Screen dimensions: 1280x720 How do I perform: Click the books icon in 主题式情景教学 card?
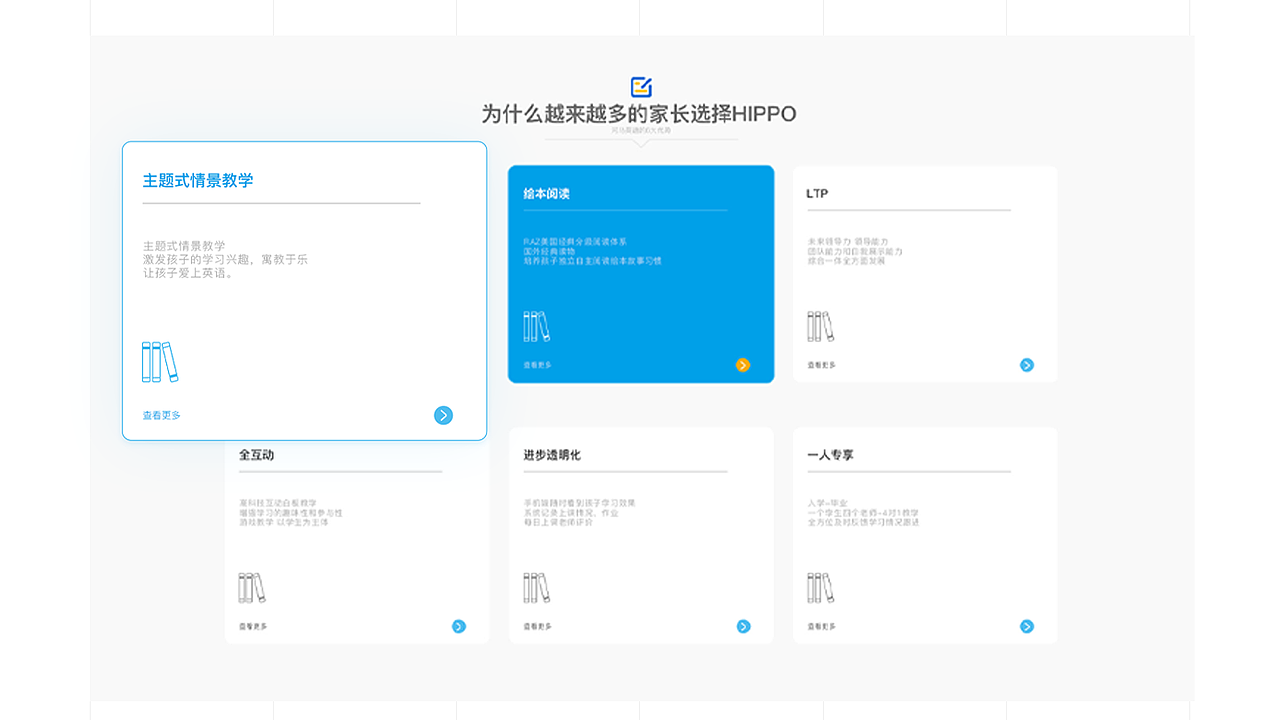160,362
